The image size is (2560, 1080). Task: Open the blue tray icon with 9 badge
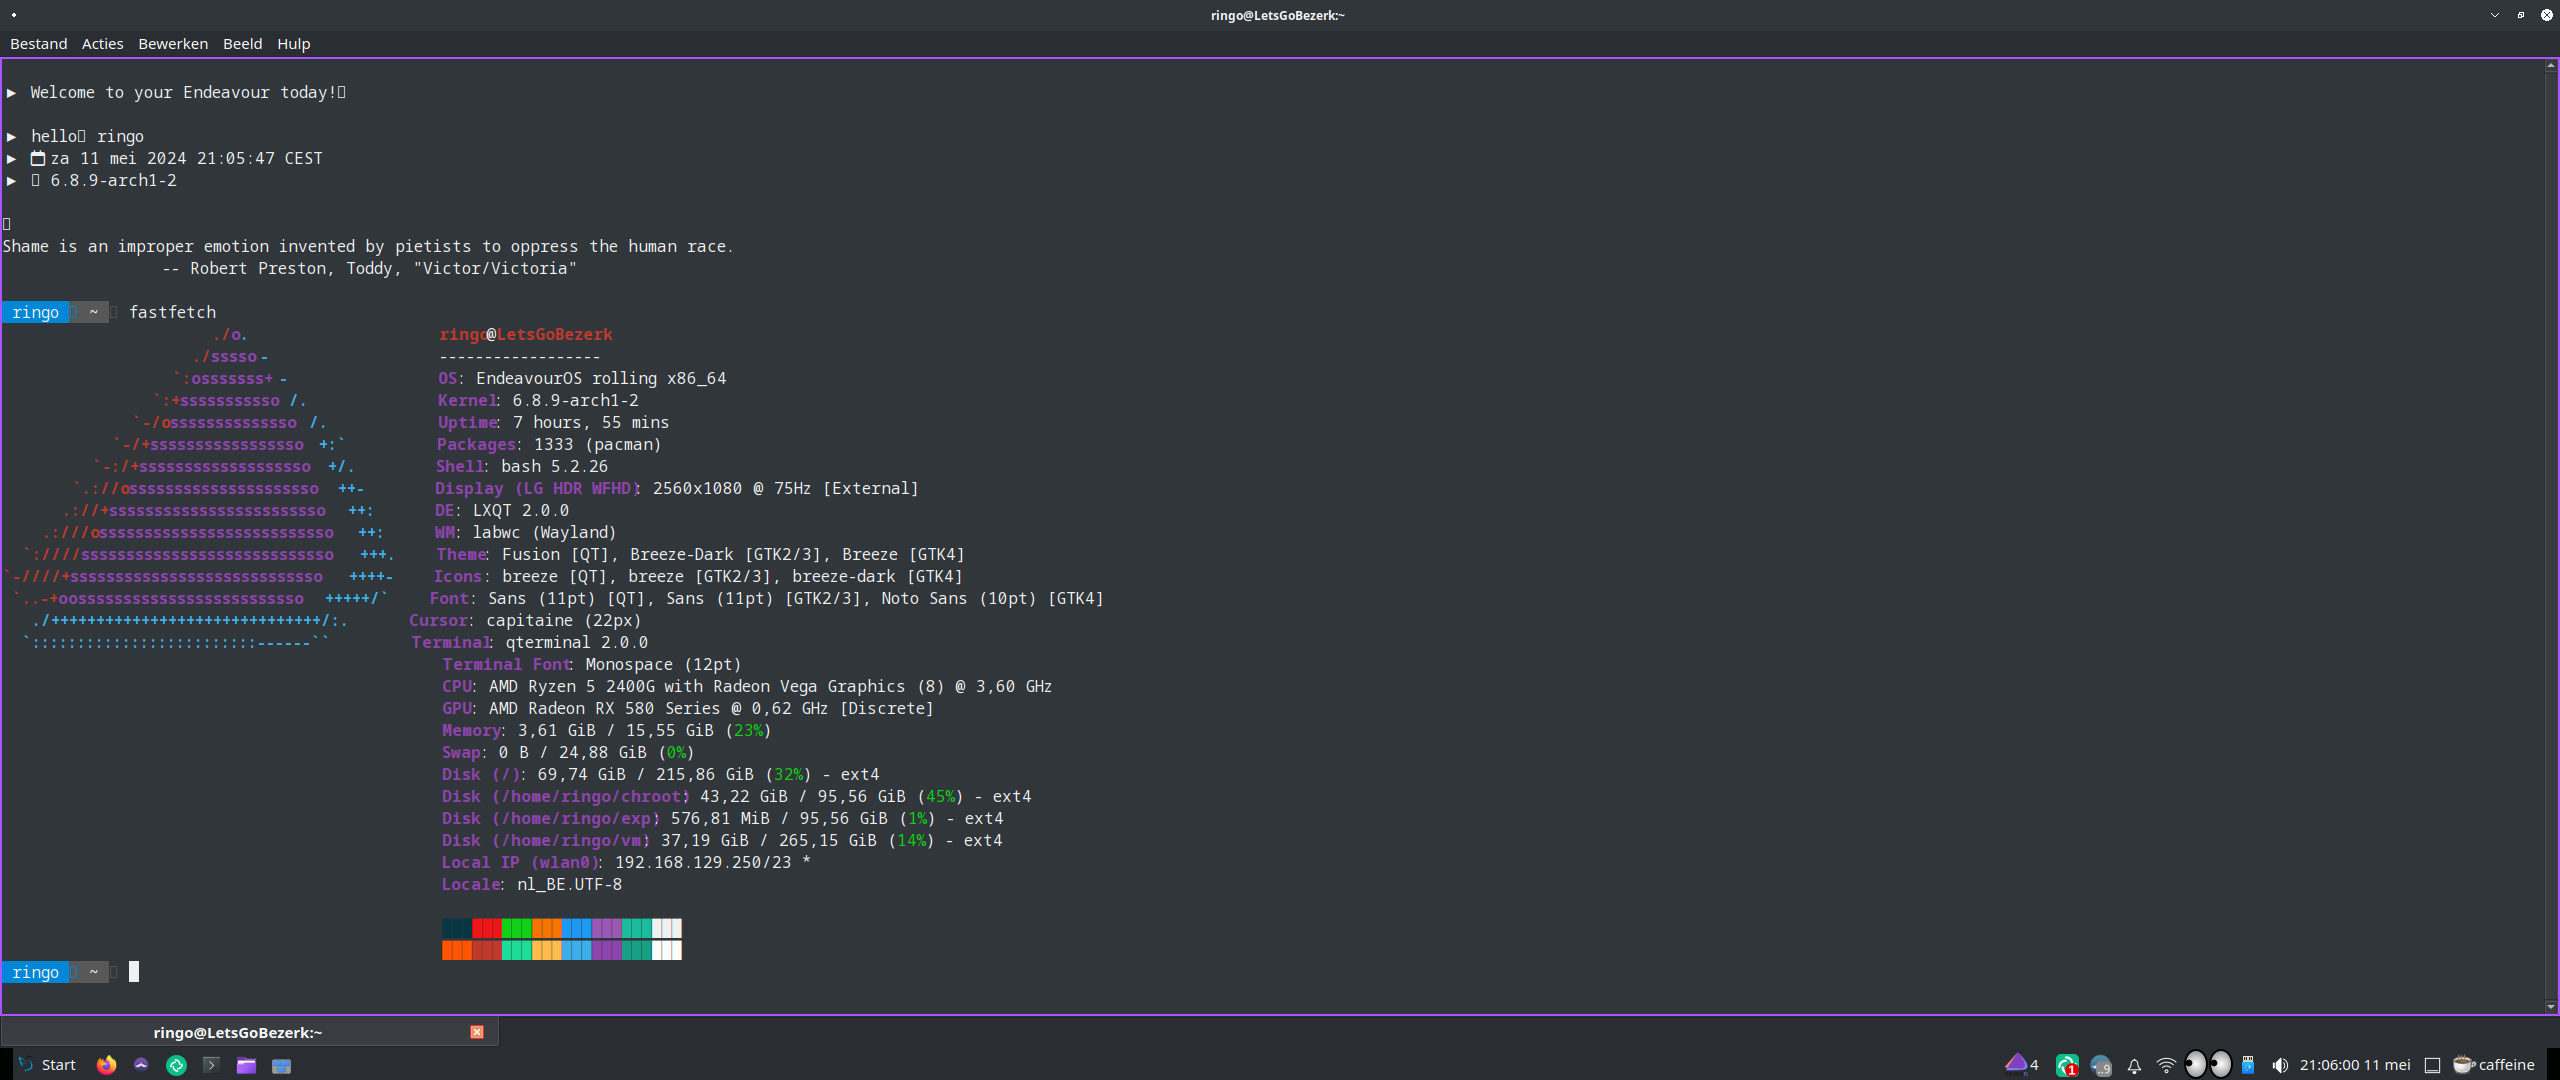click(x=2101, y=1066)
